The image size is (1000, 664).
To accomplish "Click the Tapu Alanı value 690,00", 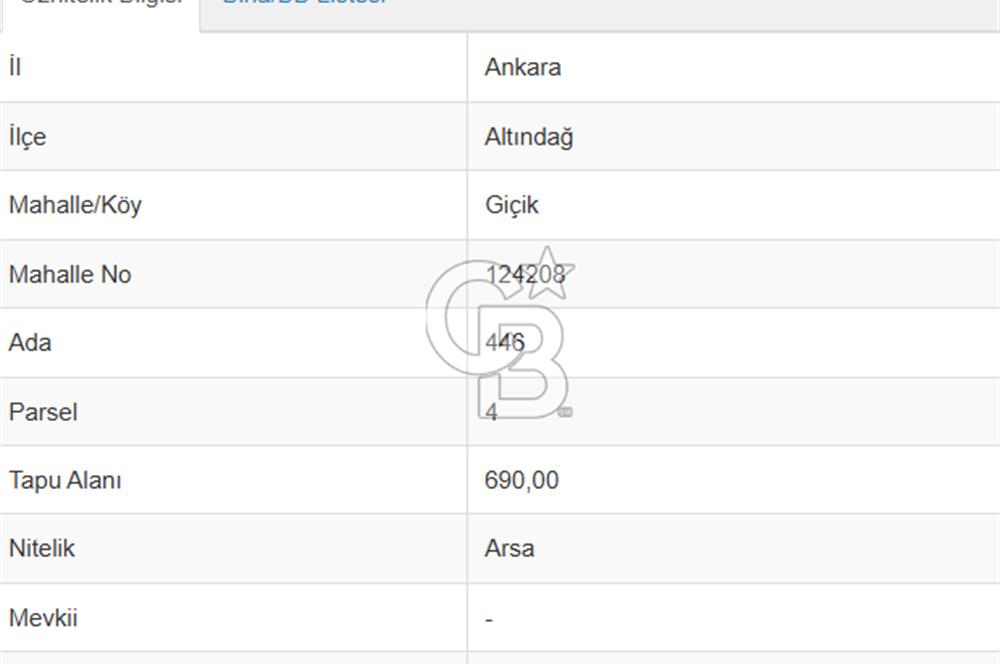I will click(x=521, y=480).
